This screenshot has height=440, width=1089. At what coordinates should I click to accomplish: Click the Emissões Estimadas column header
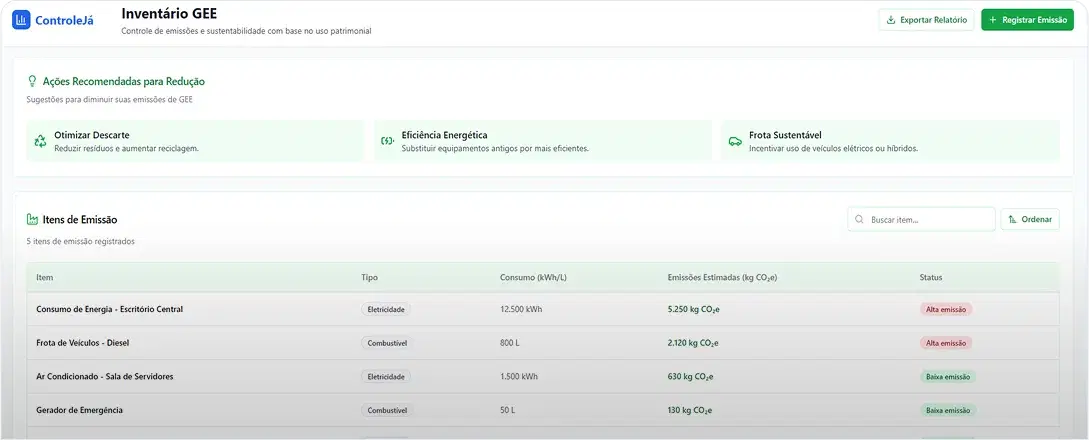coord(722,277)
